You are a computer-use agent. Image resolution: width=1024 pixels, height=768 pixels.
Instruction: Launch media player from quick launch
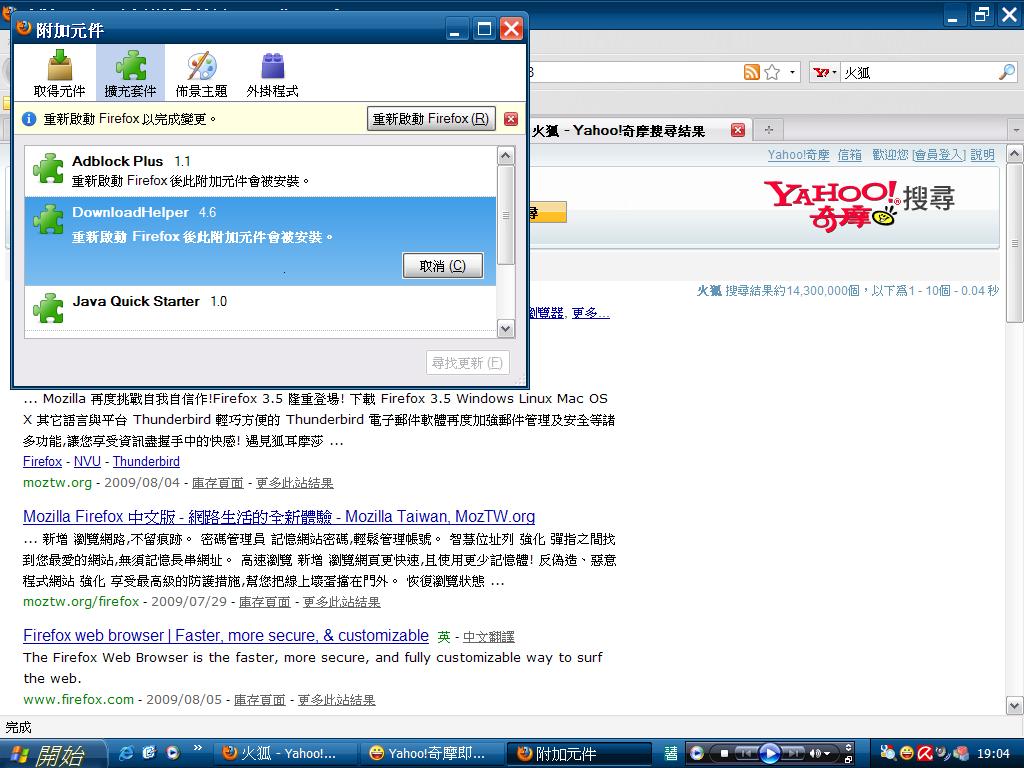pos(172,753)
